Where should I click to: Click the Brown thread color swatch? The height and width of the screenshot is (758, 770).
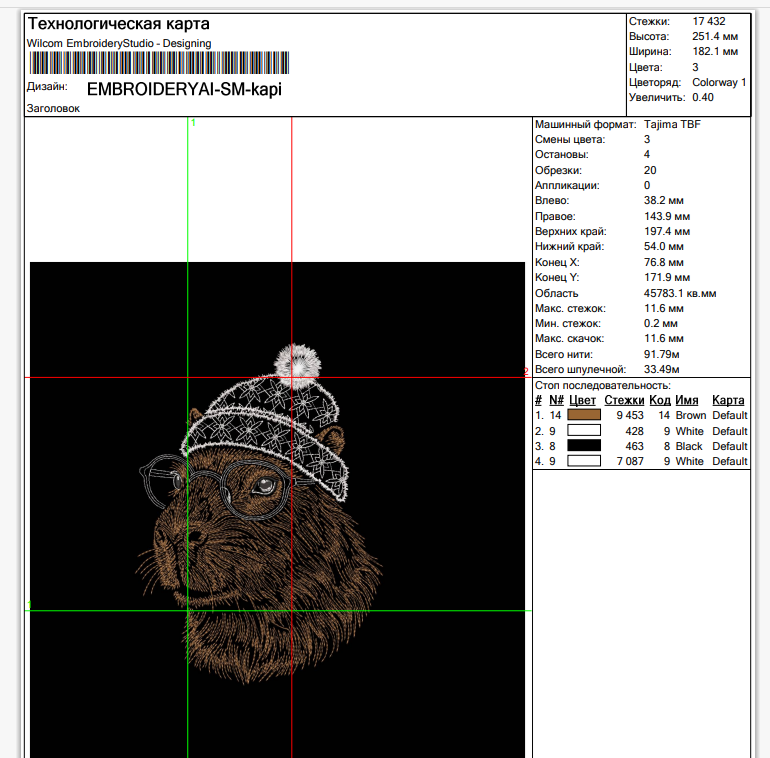coord(583,415)
